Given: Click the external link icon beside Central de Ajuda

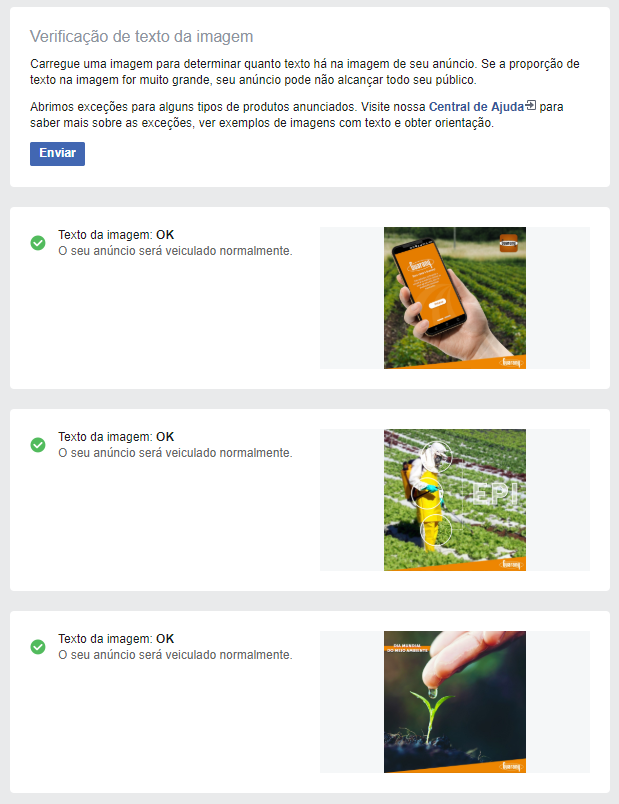Looking at the screenshot, I should tap(531, 106).
